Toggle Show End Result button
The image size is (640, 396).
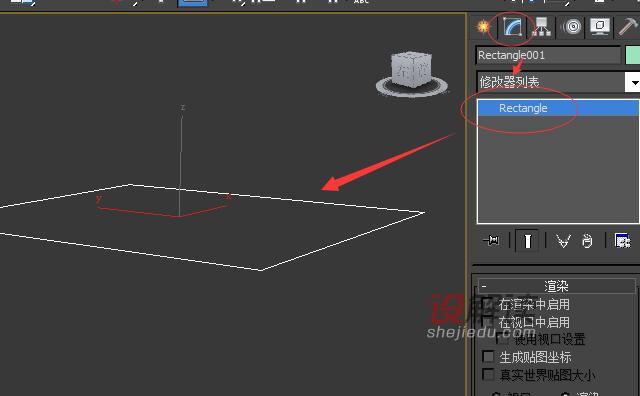click(527, 241)
